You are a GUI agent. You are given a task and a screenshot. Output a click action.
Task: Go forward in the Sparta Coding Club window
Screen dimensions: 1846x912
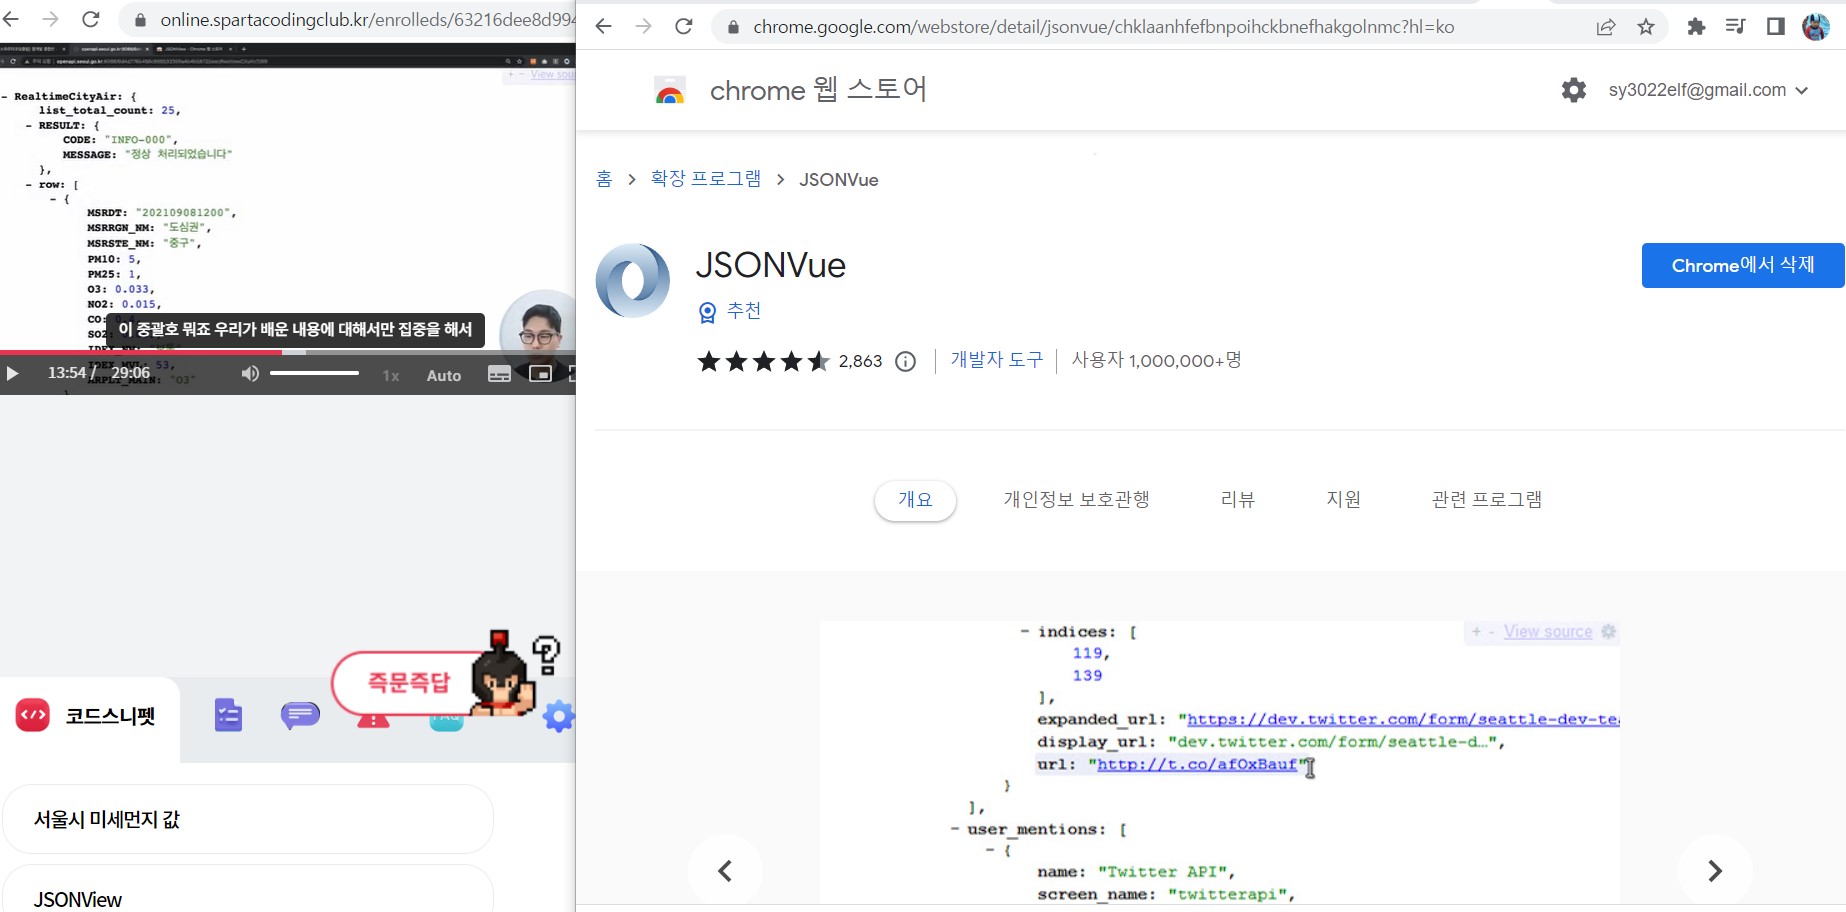(51, 19)
